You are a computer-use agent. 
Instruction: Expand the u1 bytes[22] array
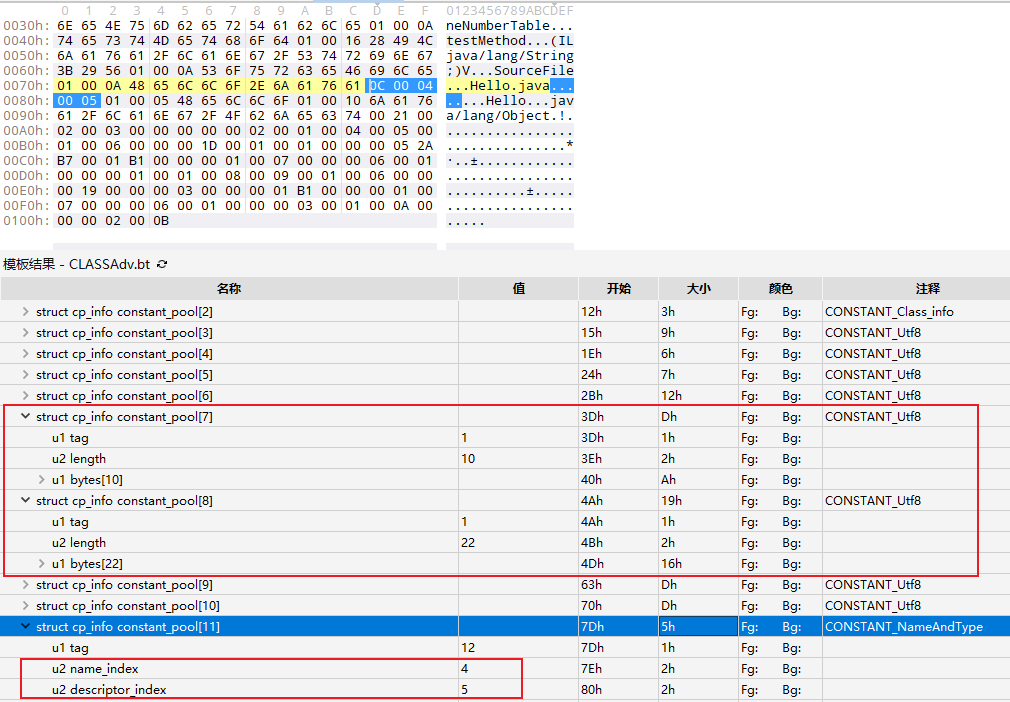point(42,563)
